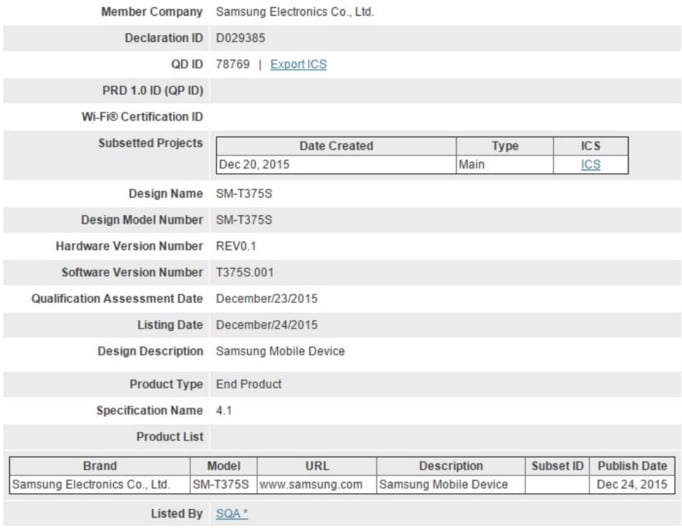682x528 pixels.
Task: Click the Subset ID column header
Action: [x=557, y=466]
